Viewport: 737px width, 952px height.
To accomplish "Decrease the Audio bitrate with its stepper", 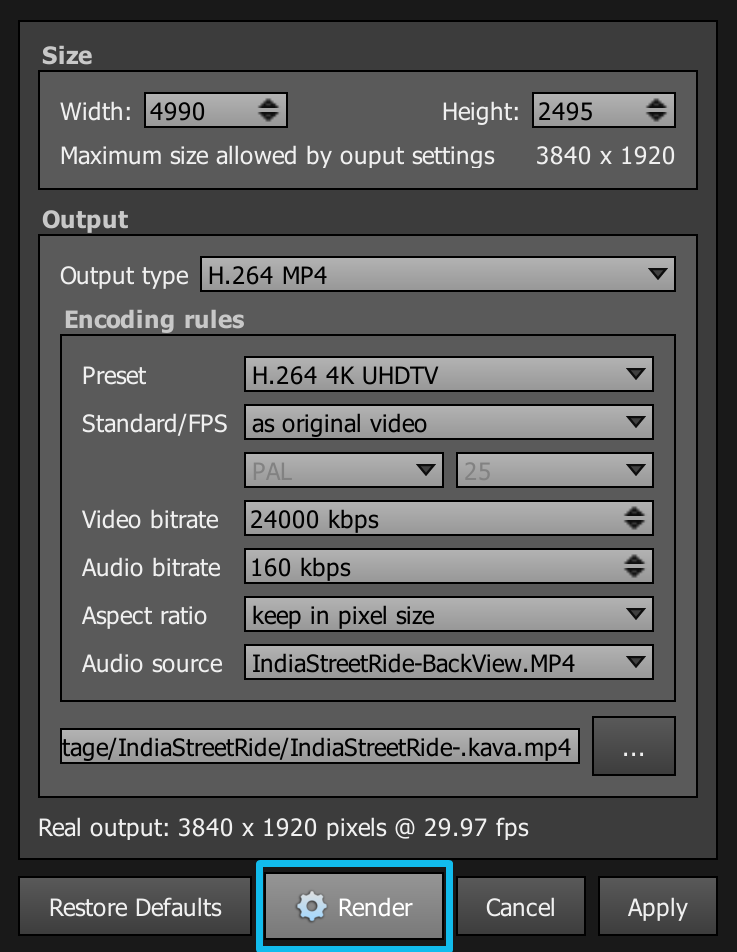I will click(634, 573).
